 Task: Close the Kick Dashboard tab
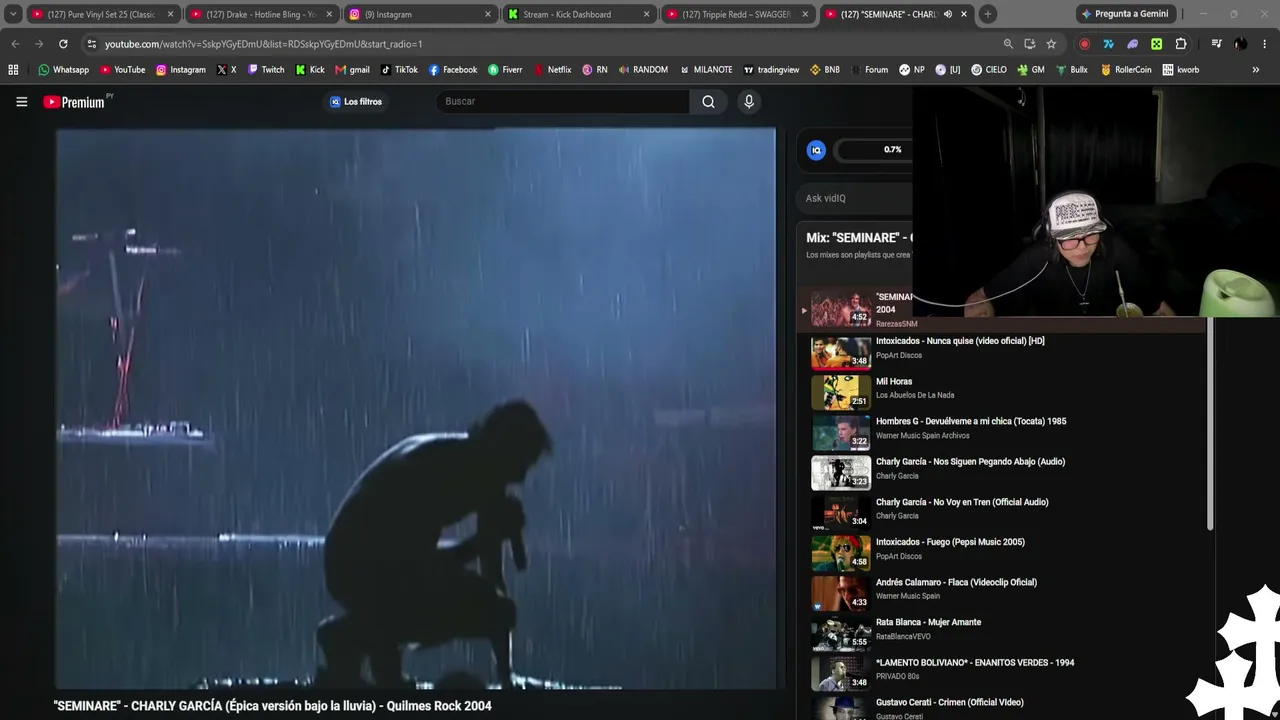(x=647, y=14)
